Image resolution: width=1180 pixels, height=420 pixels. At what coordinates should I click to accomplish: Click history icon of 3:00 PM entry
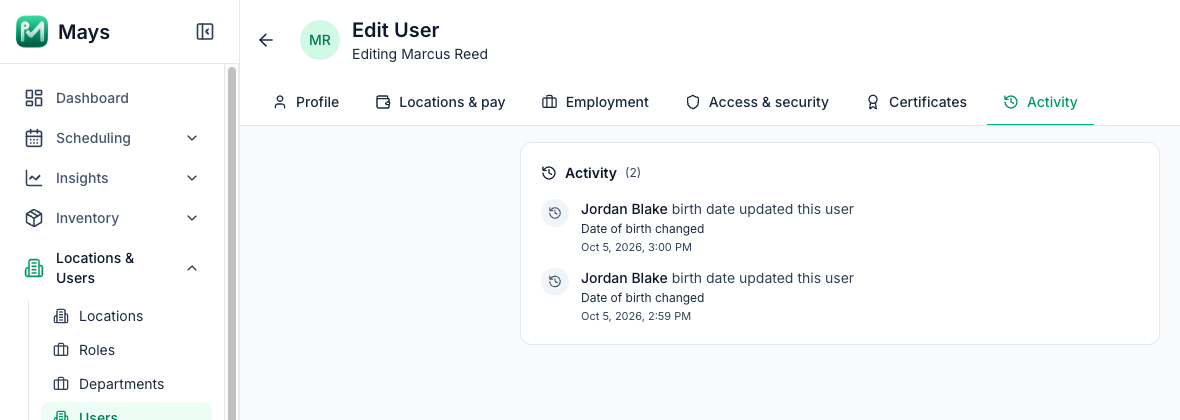coord(555,212)
